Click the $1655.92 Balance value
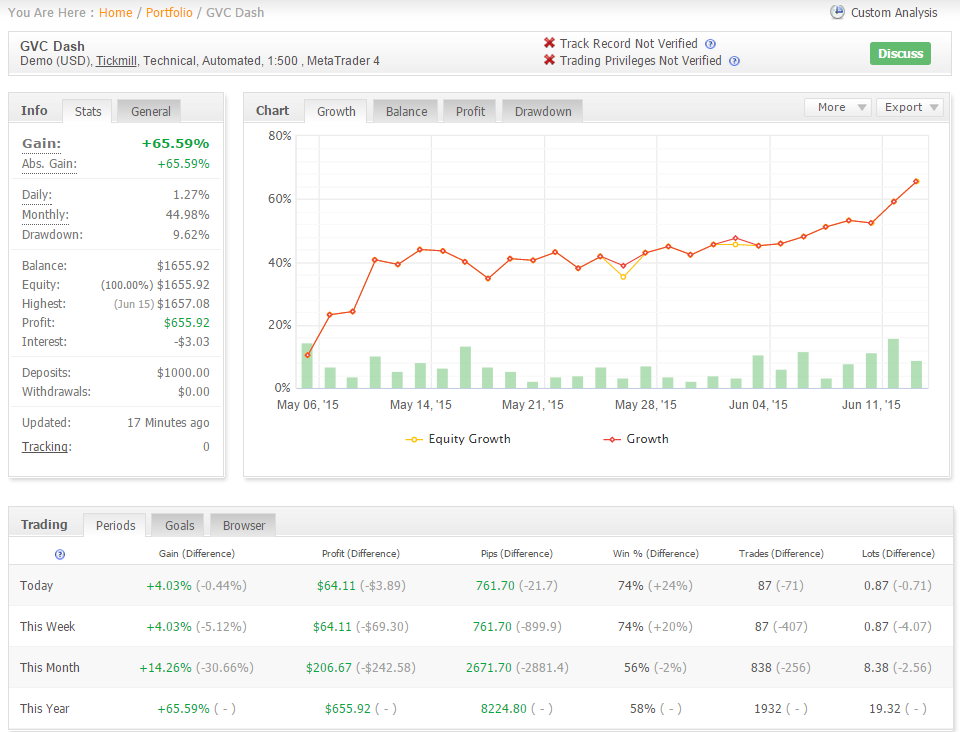 183,266
